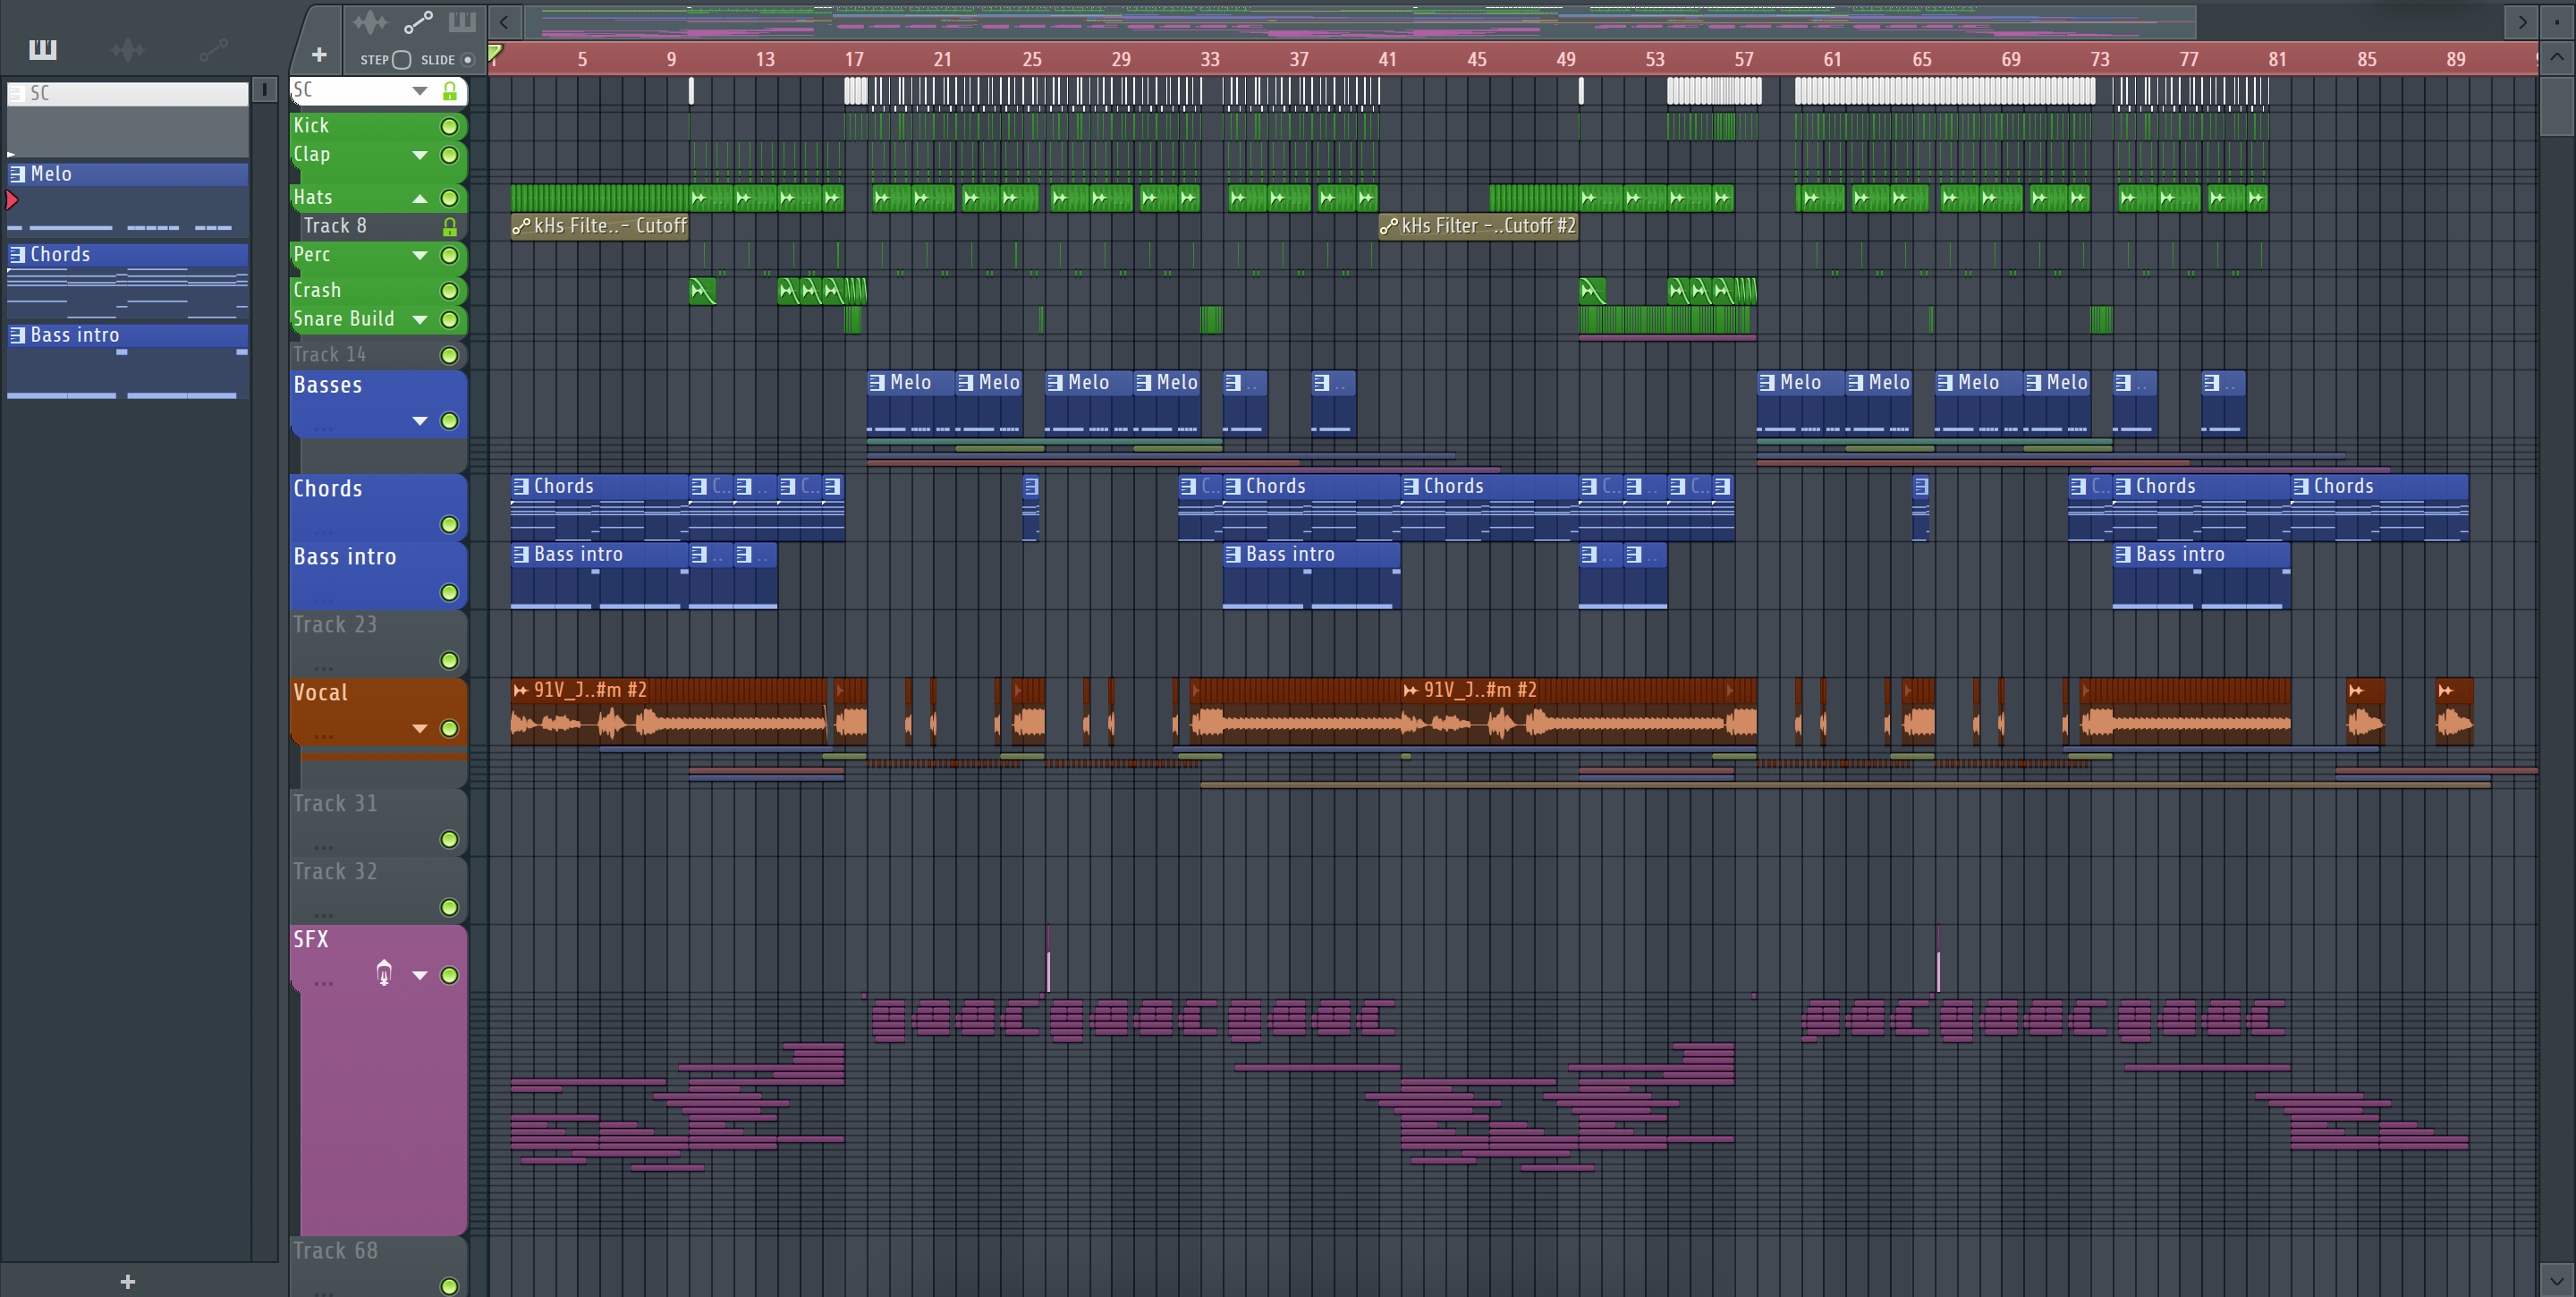The image size is (2576, 1297).
Task: Select first Melo pattern clip at bar 17
Action: click(x=910, y=404)
